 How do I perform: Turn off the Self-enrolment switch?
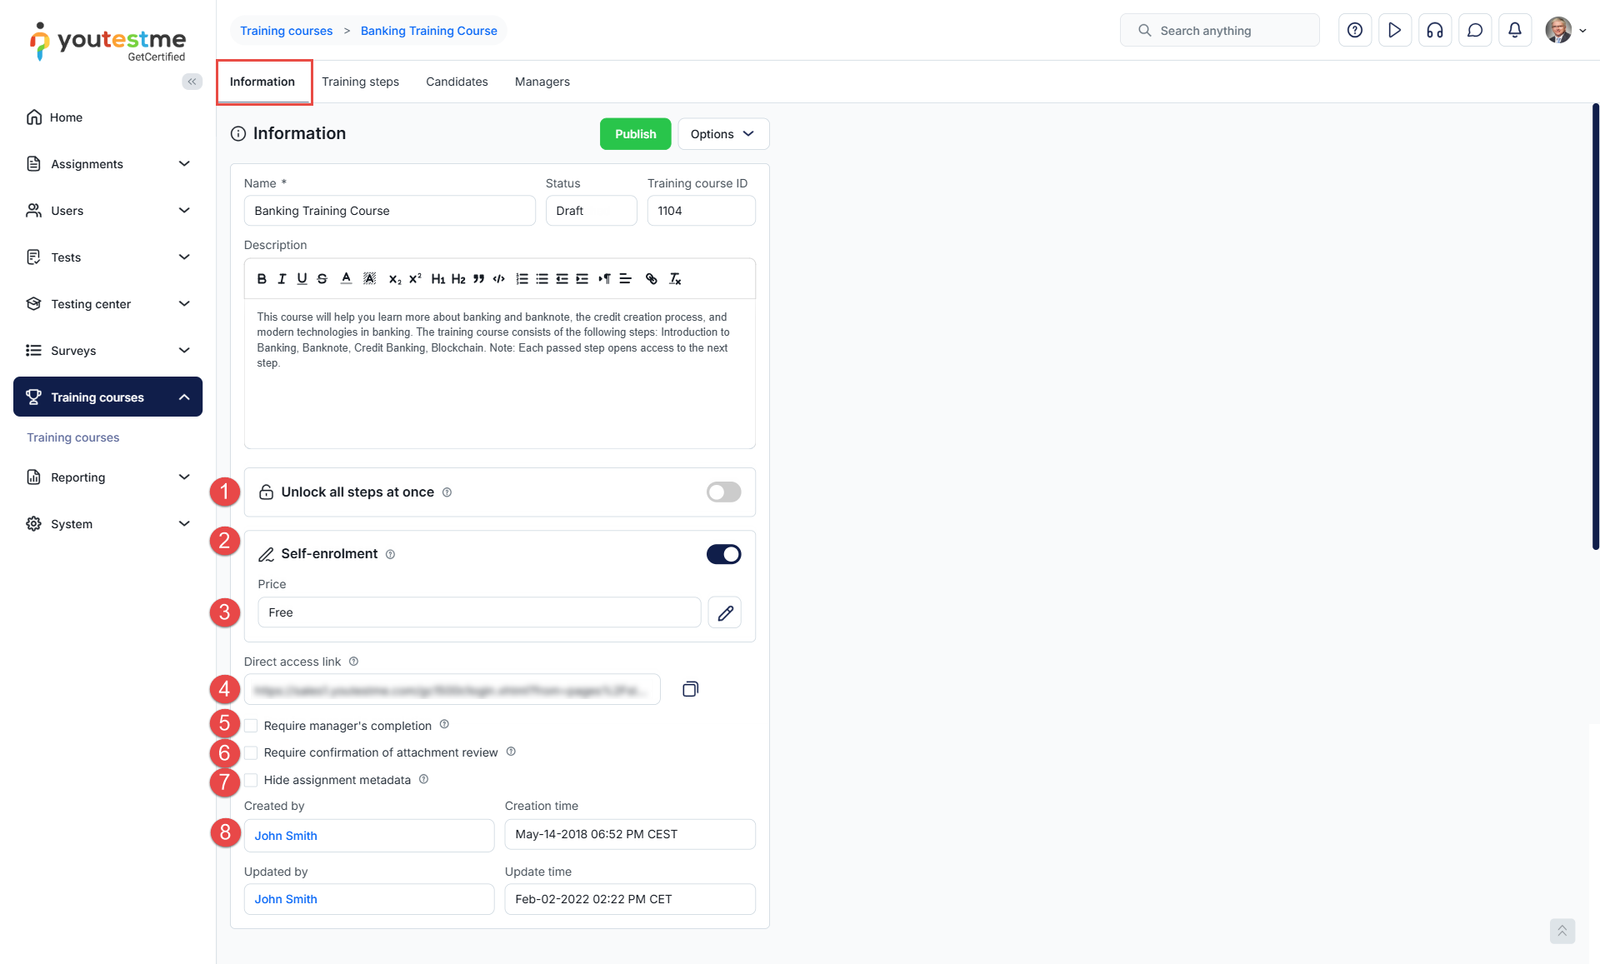[723, 554]
